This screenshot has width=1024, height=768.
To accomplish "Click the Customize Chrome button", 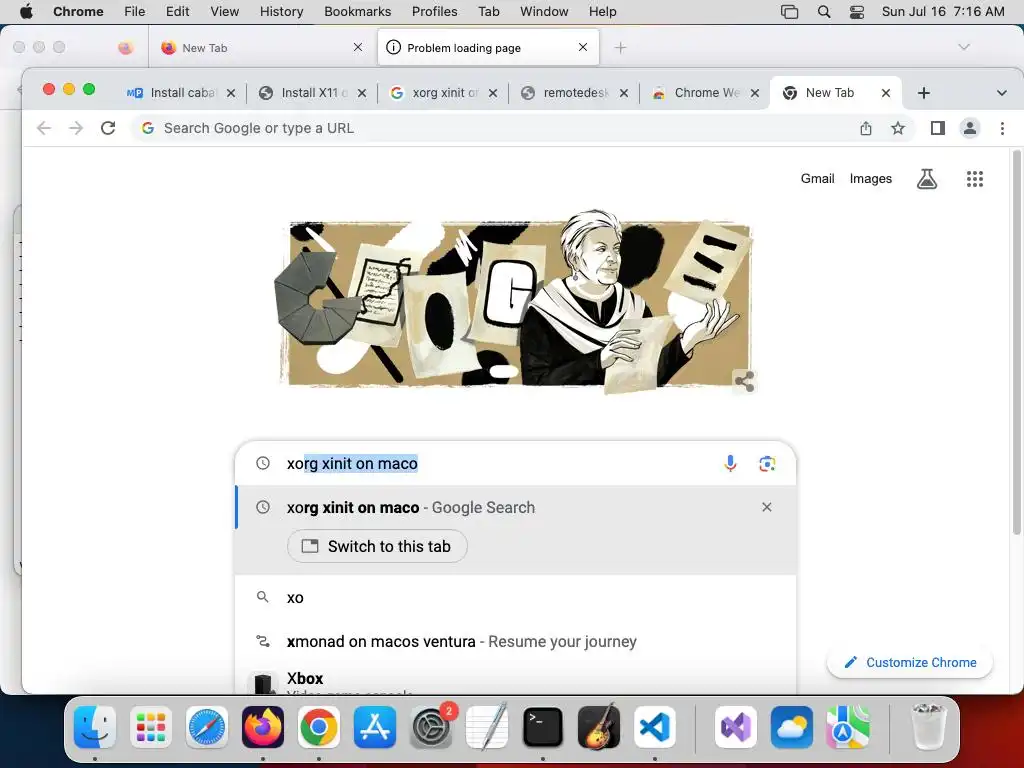I will (x=910, y=662).
